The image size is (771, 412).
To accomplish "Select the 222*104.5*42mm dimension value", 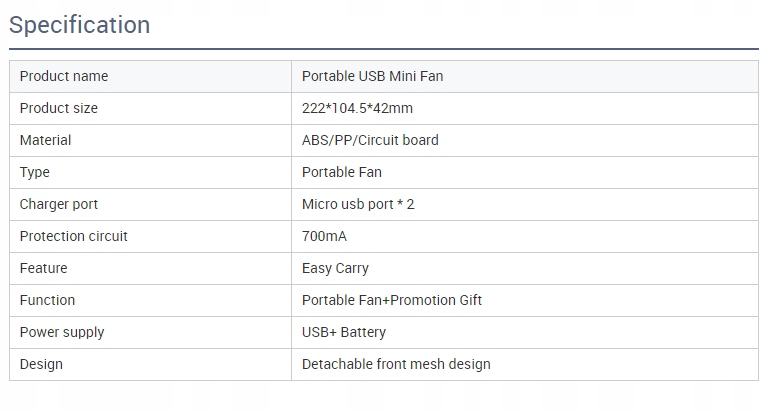I will 357,108.
